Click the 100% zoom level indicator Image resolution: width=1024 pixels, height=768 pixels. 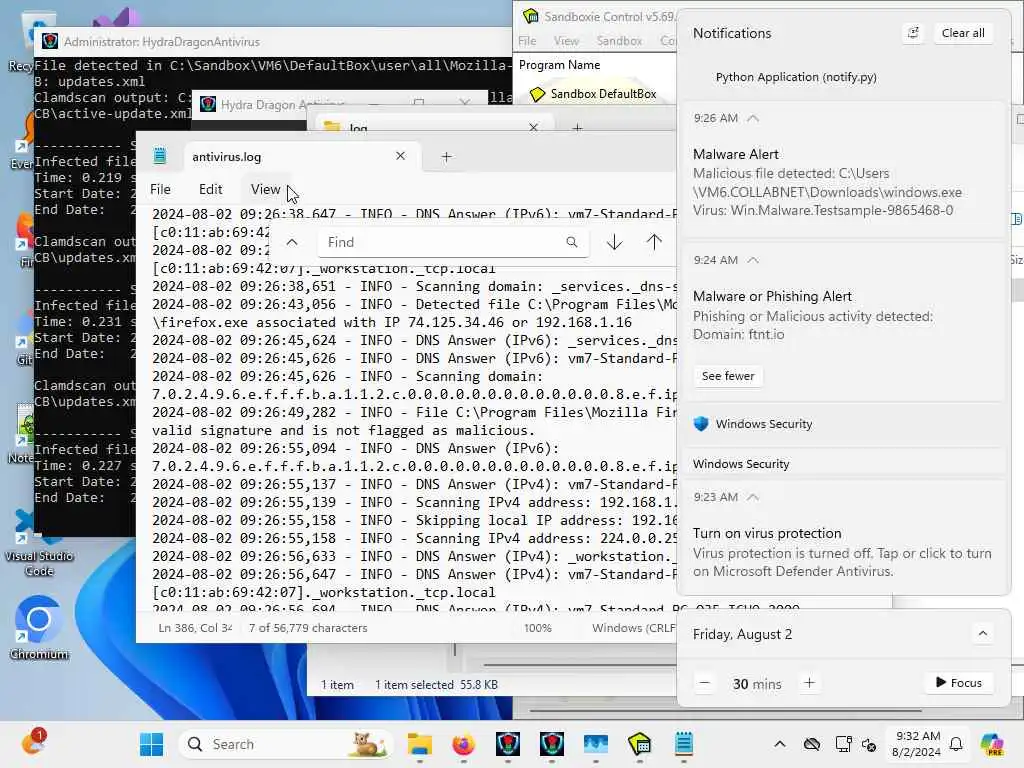[537, 628]
